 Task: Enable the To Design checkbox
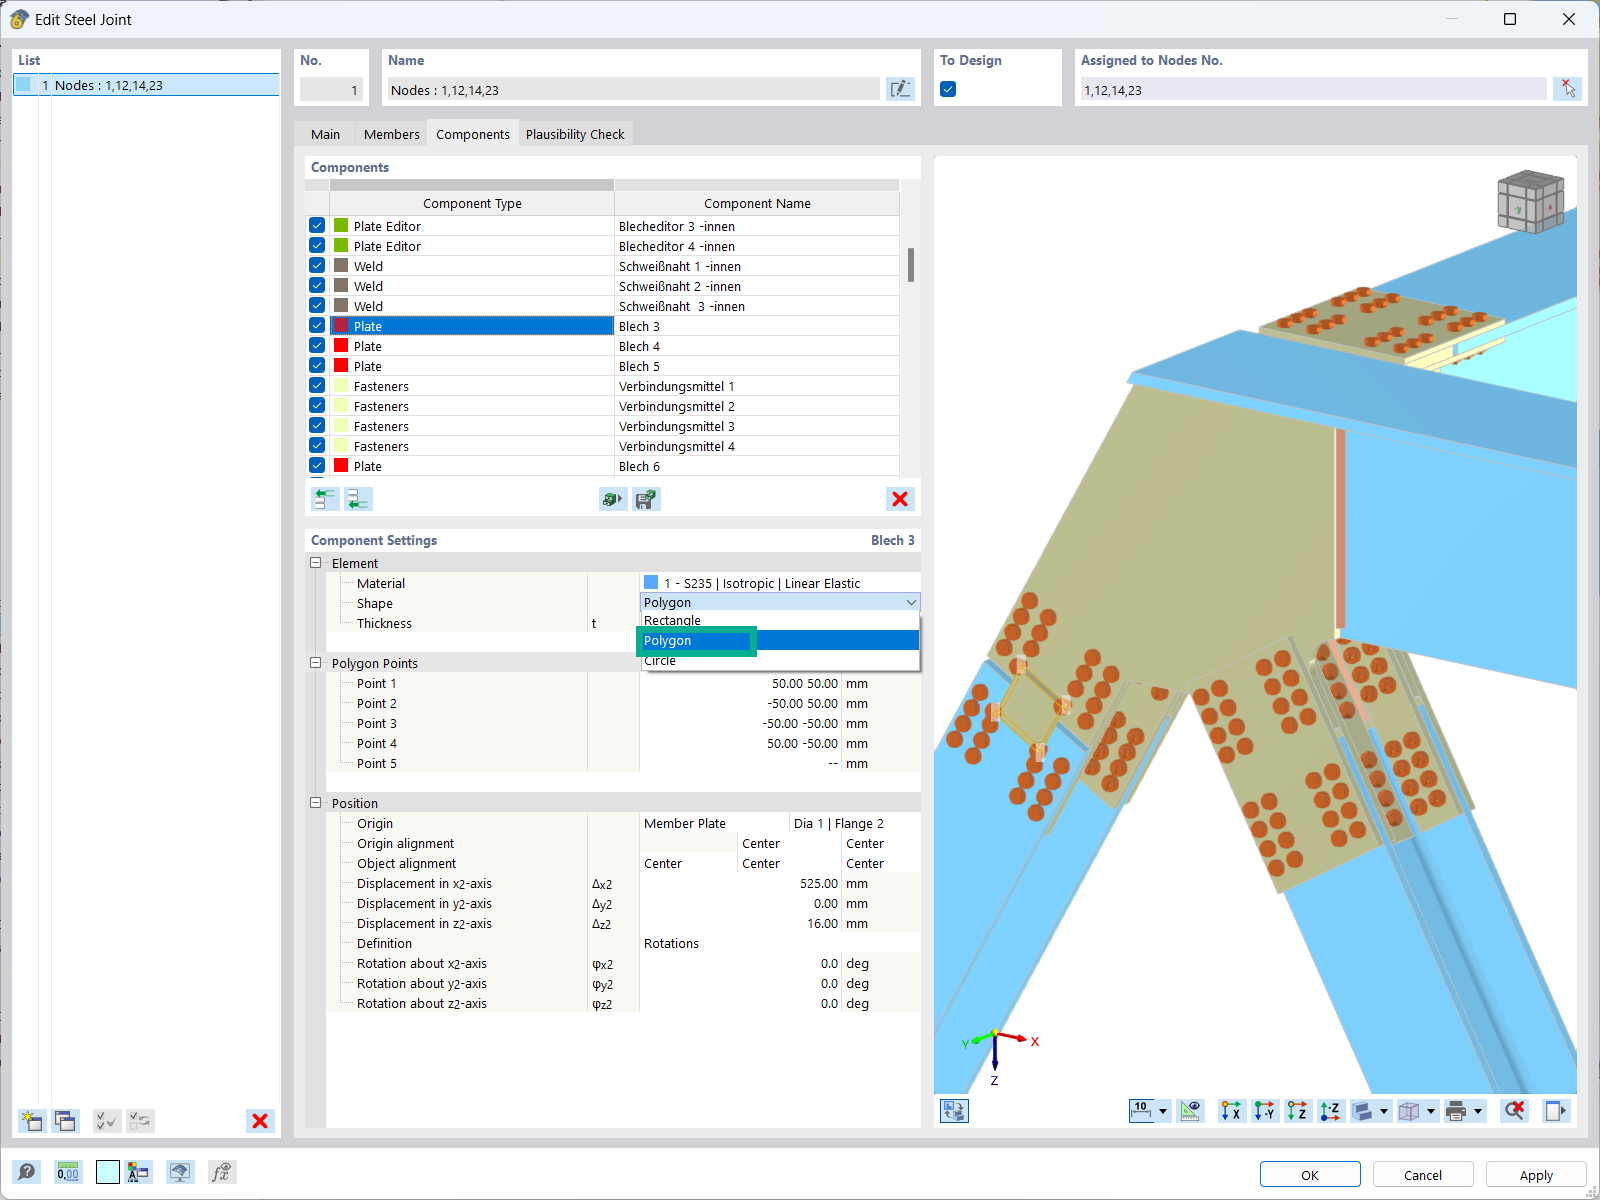pos(946,88)
